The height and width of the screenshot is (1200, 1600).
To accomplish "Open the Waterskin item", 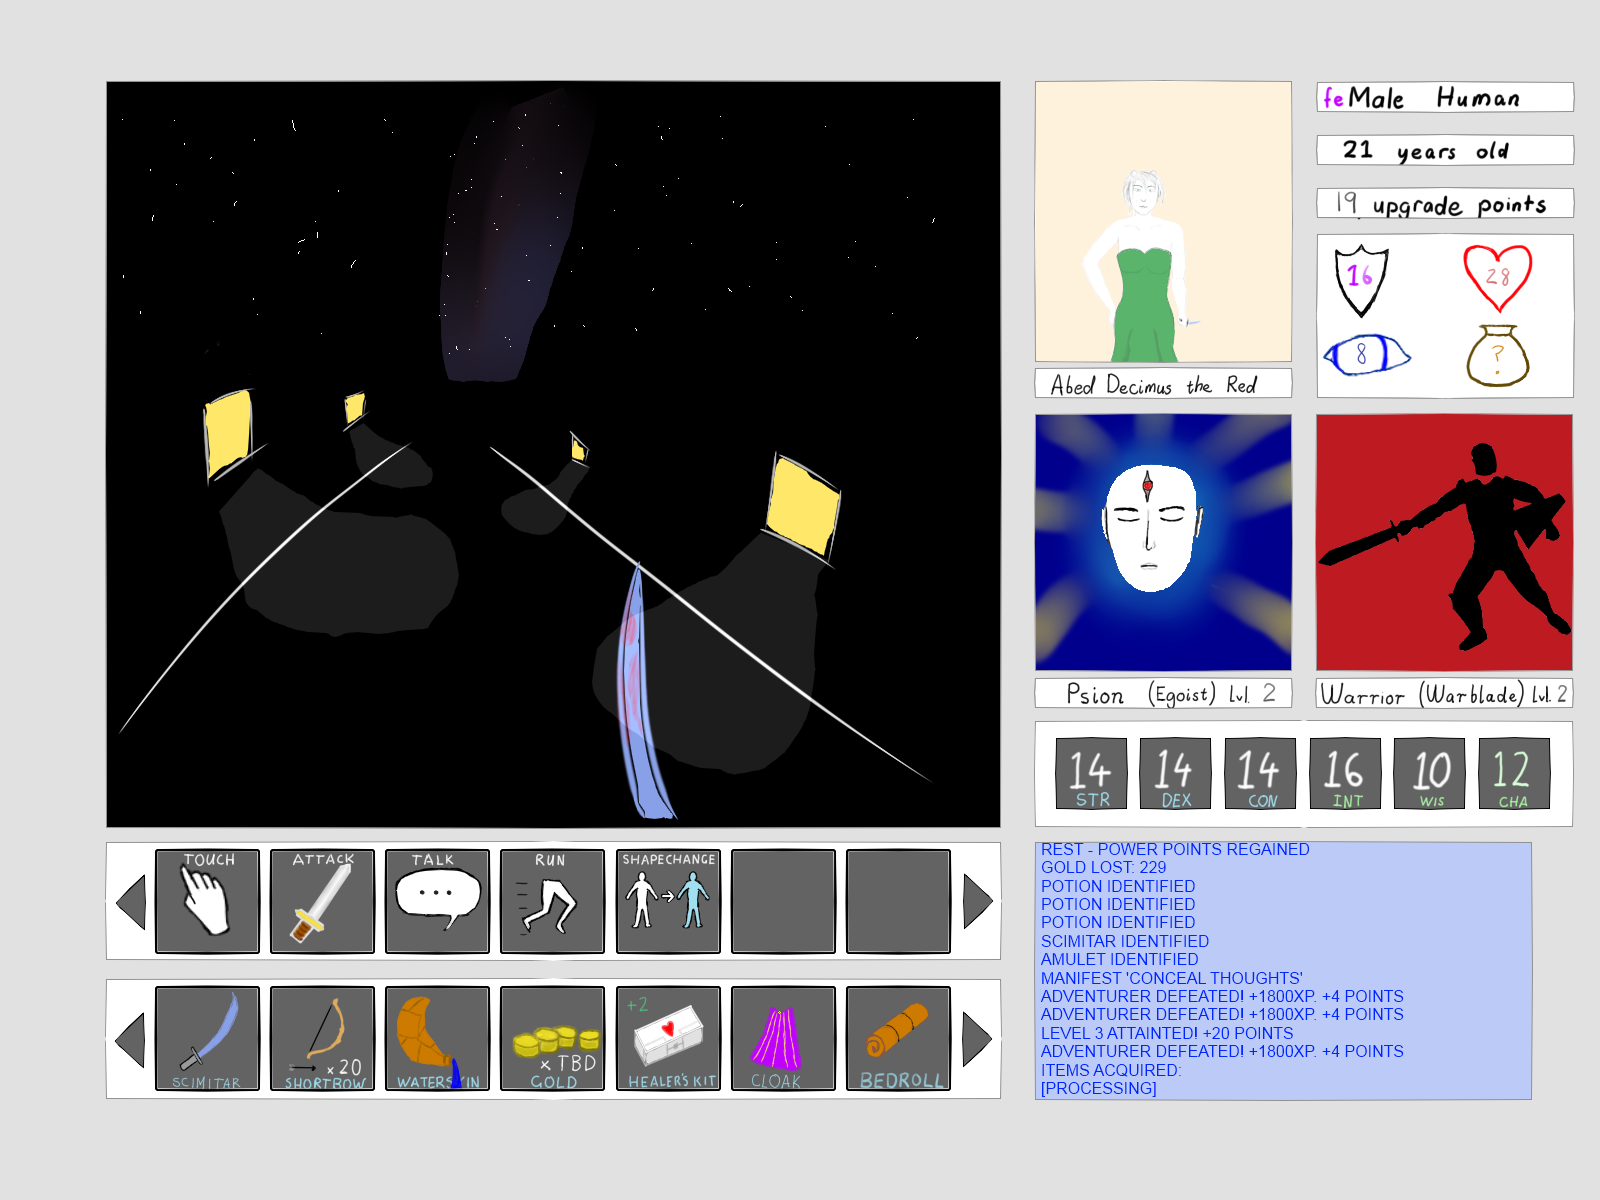I will coord(437,1038).
